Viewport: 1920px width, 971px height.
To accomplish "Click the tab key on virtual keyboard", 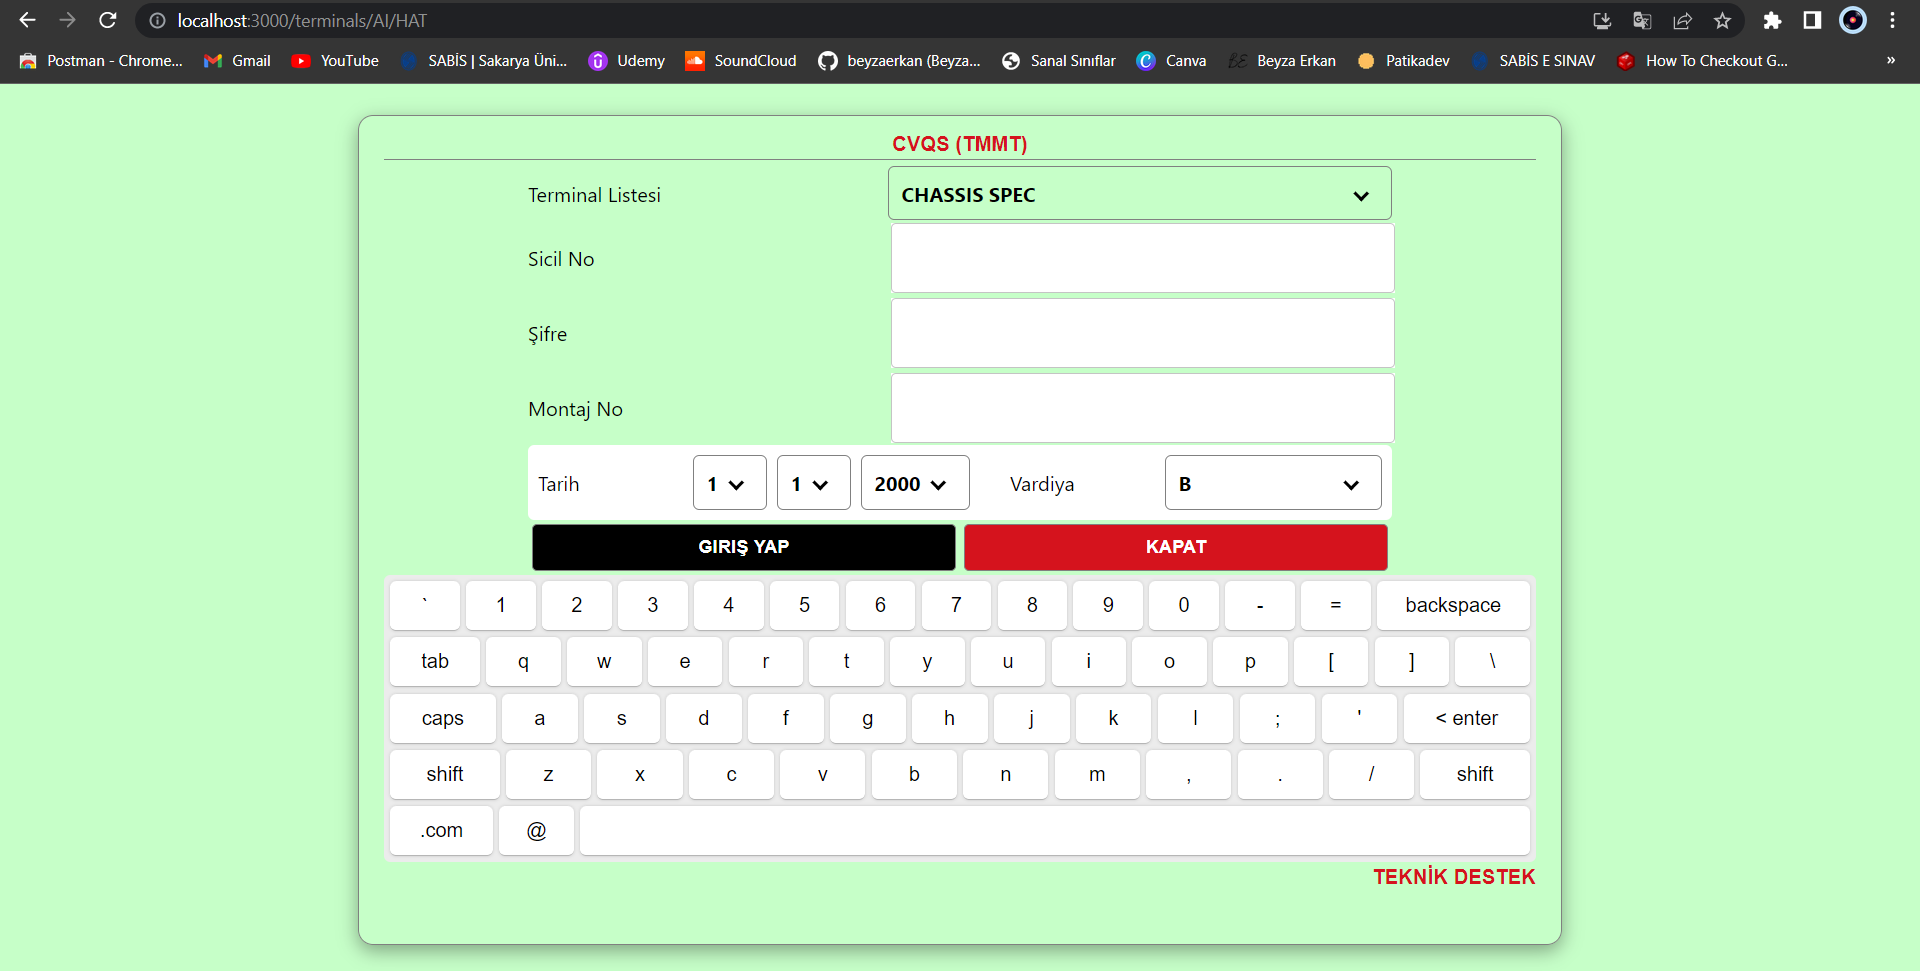I will click(x=435, y=661).
